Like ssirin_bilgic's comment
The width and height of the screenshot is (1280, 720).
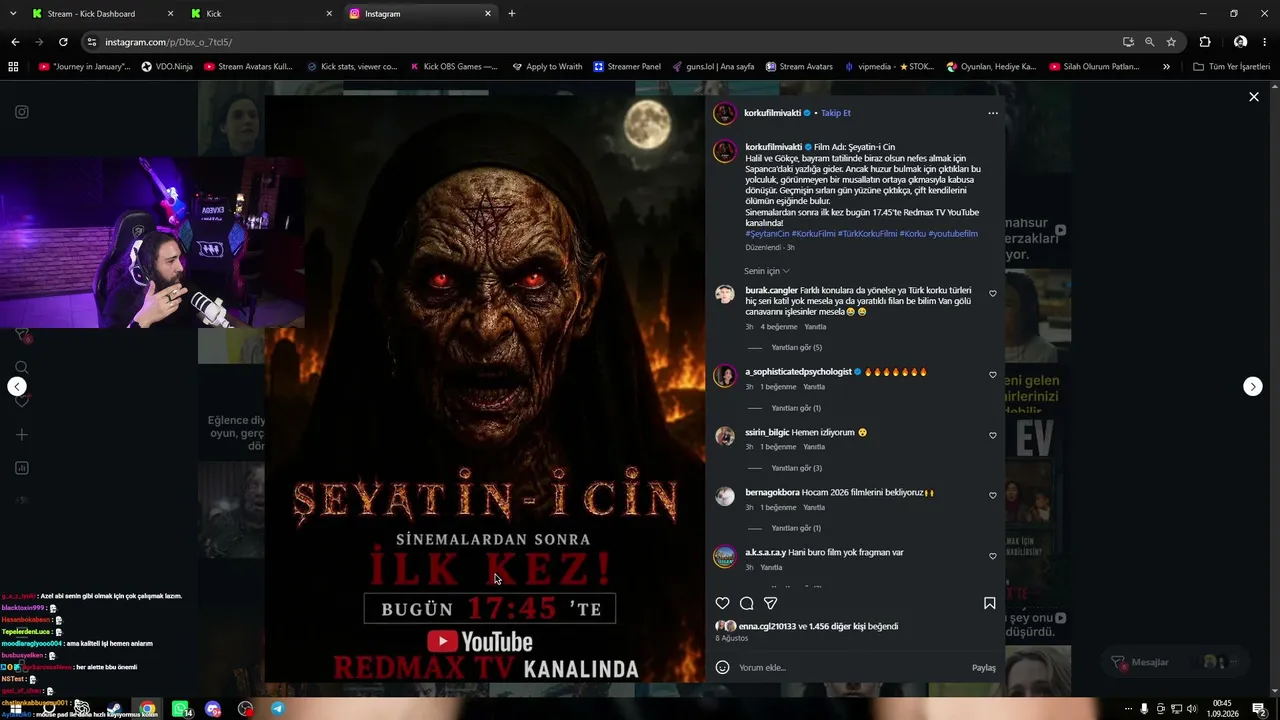[x=993, y=436]
